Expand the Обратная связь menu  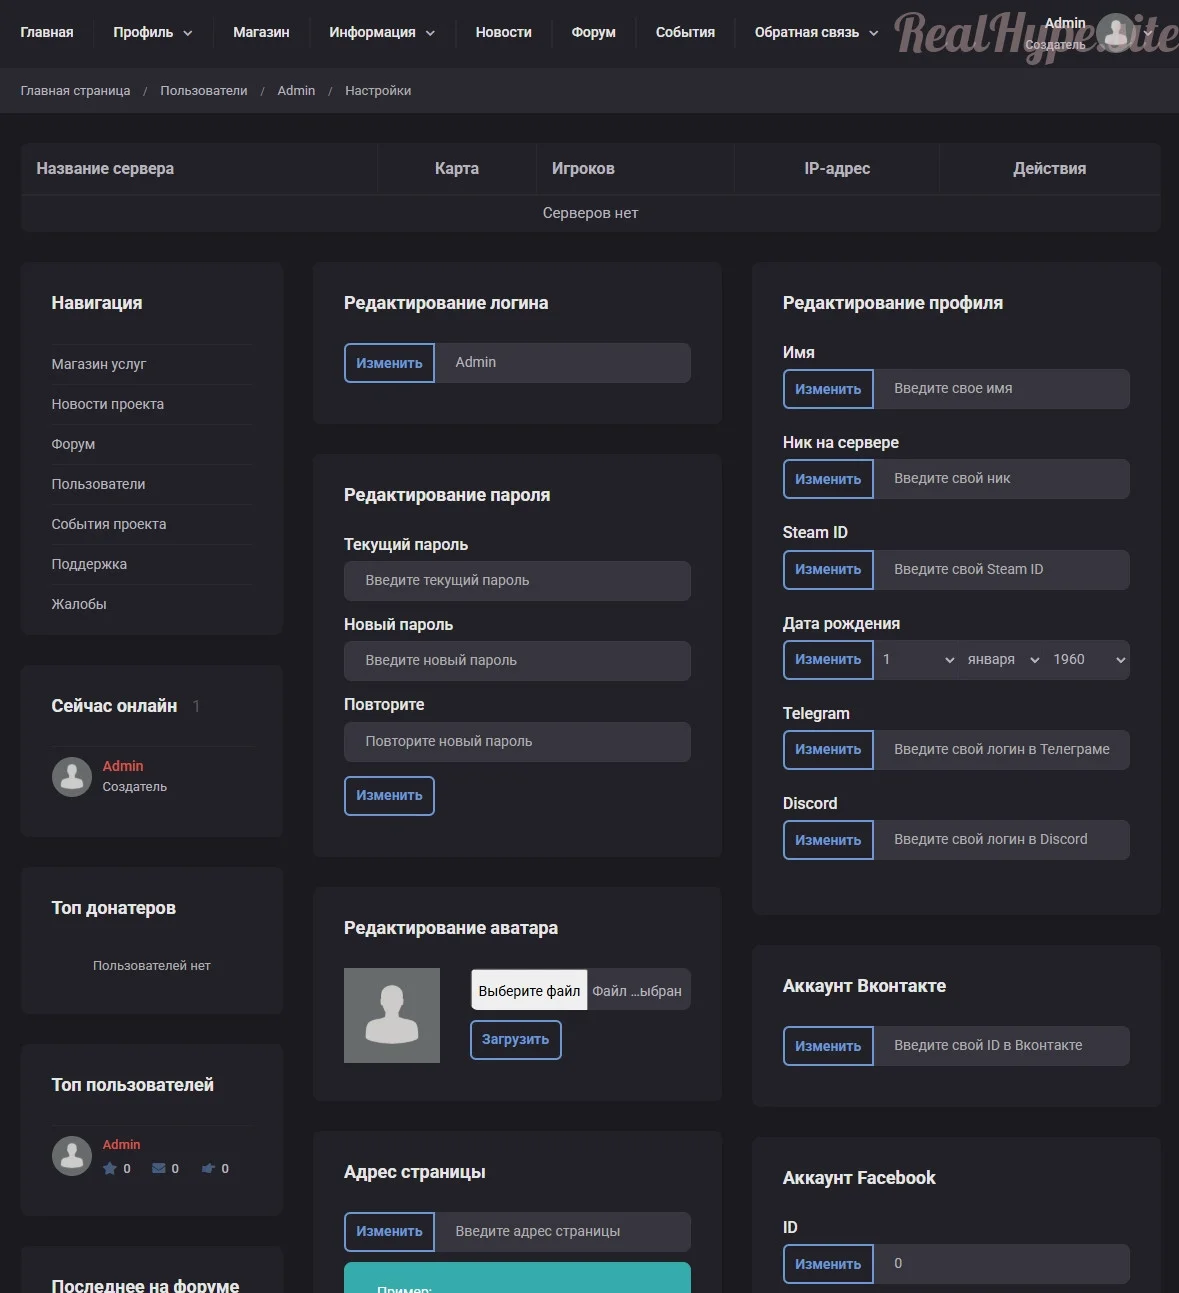point(816,33)
